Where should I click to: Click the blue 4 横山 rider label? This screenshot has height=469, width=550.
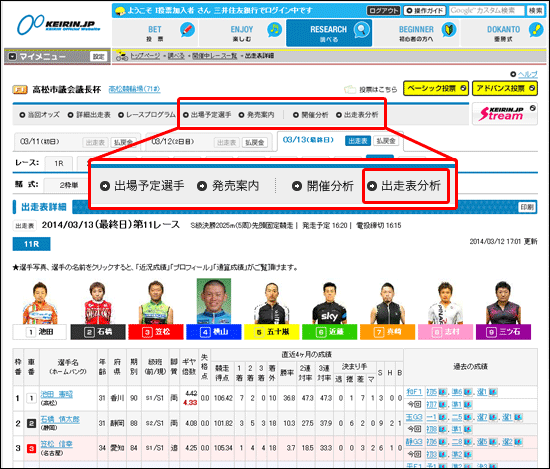coord(214,332)
